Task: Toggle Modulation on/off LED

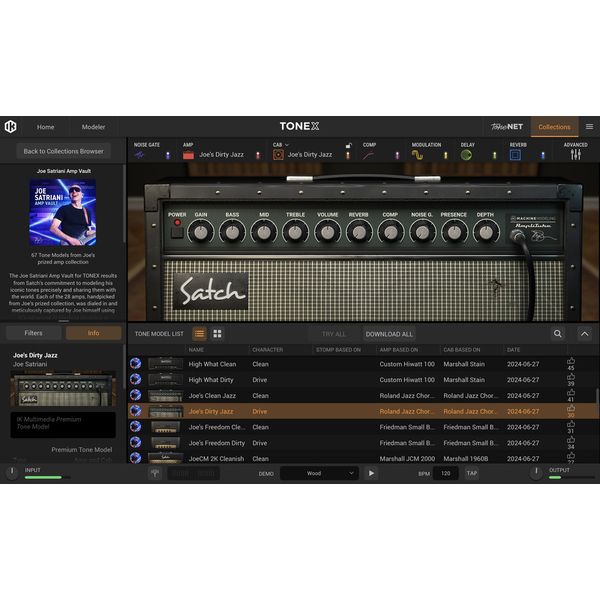Action: [445, 155]
